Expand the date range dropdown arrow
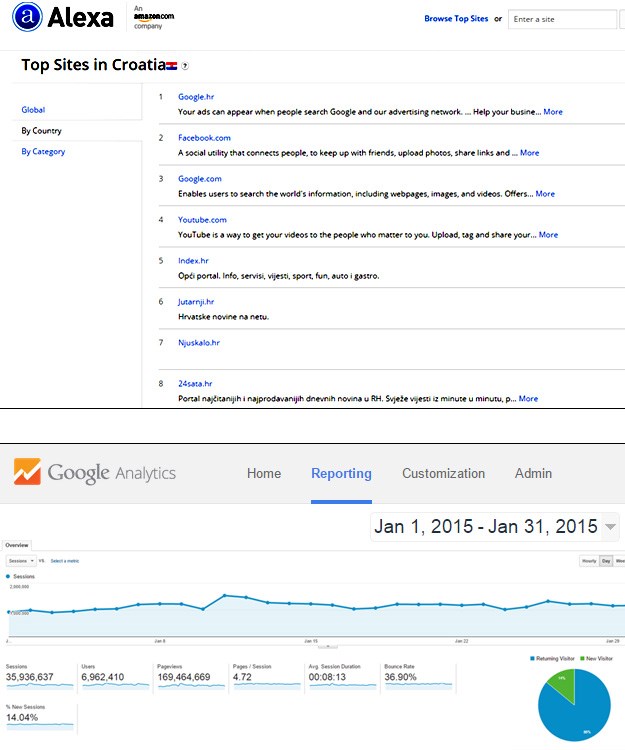The image size is (625, 750). pos(610,527)
